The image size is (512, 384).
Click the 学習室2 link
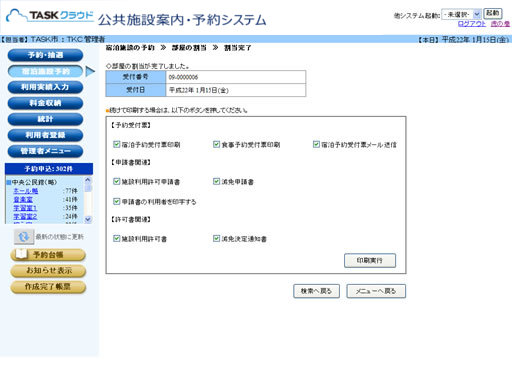[25, 217]
